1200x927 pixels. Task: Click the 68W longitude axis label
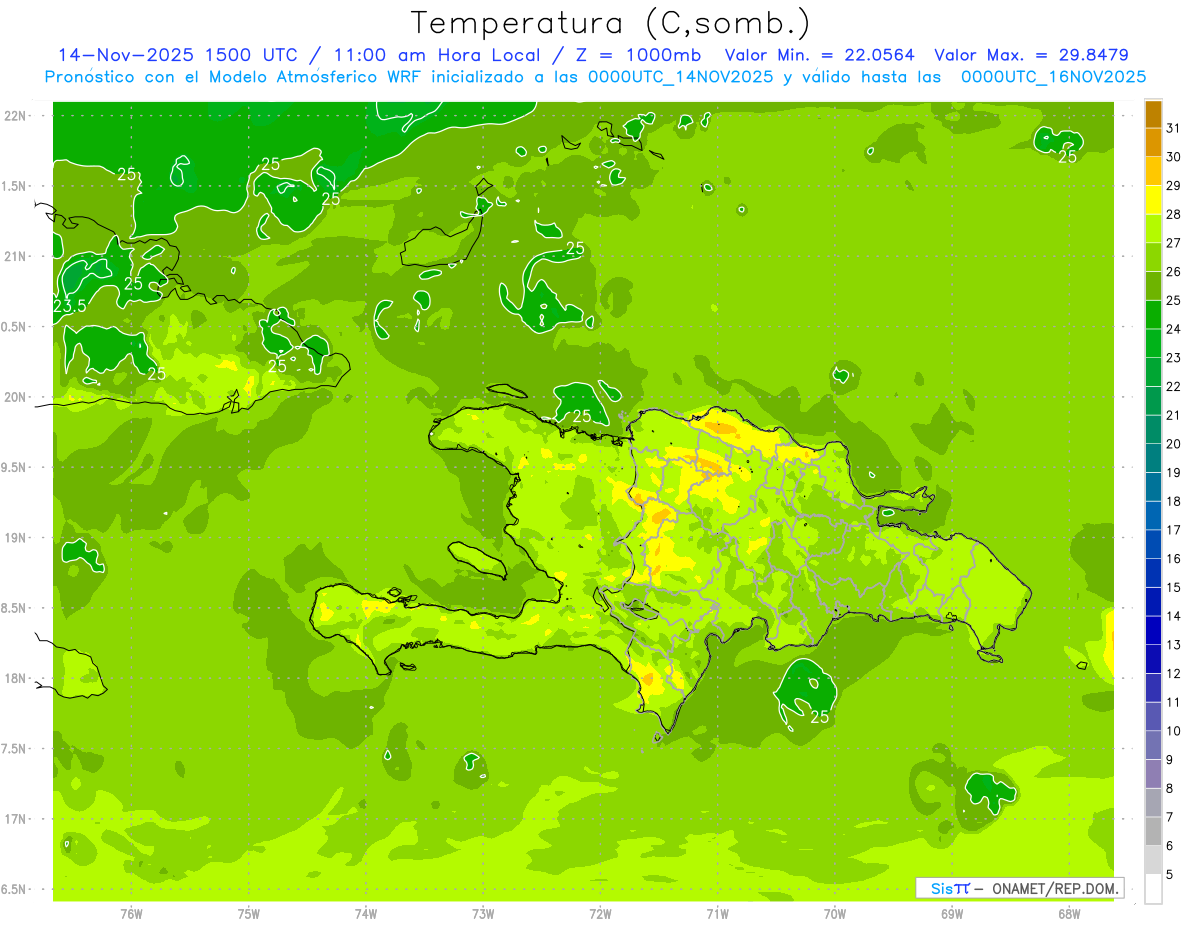click(1069, 914)
